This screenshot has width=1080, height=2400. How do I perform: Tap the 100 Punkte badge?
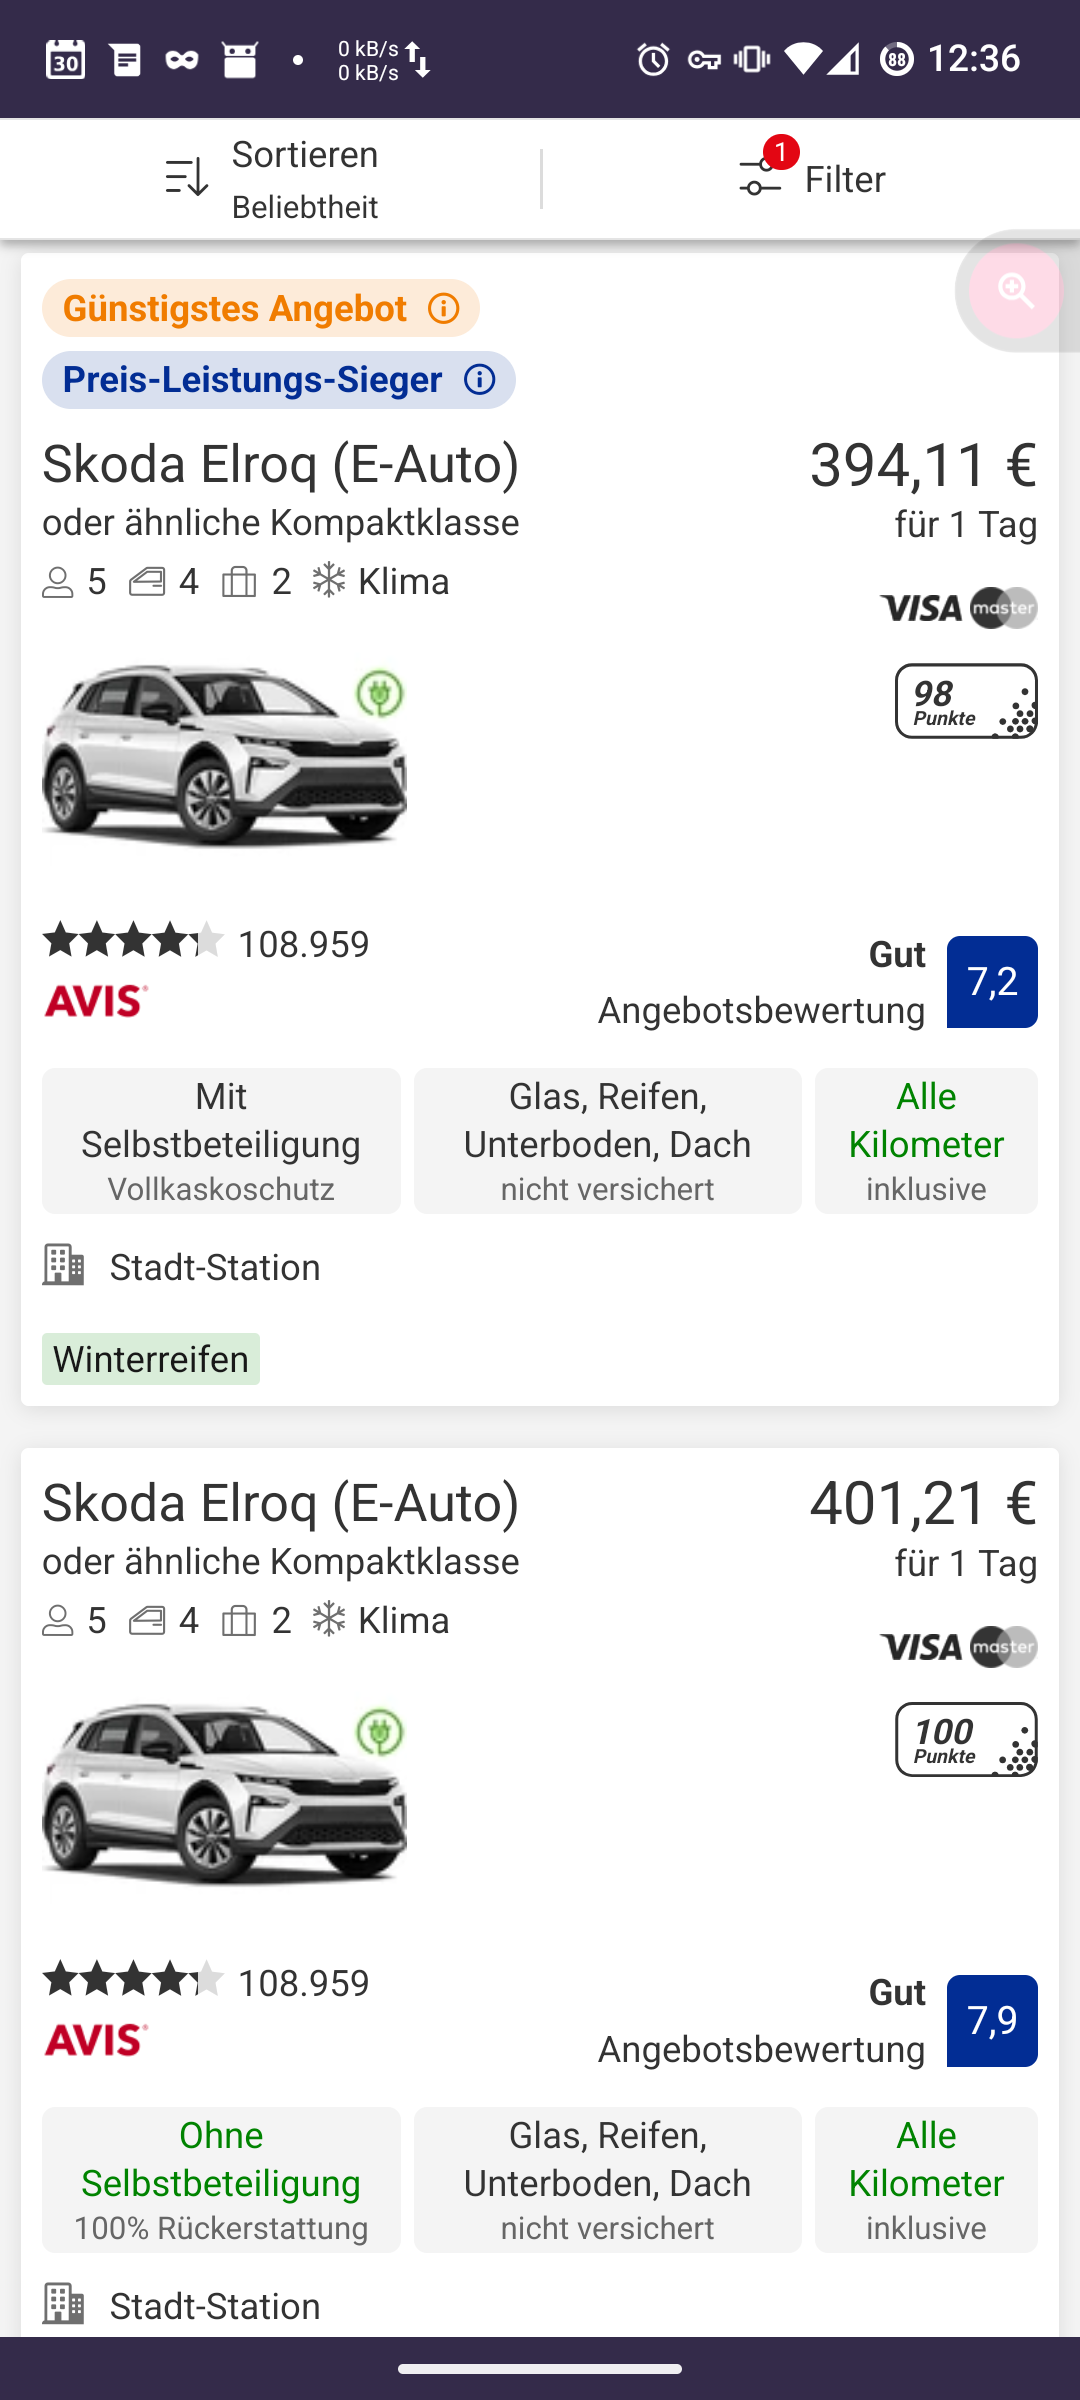pyautogui.click(x=965, y=1740)
